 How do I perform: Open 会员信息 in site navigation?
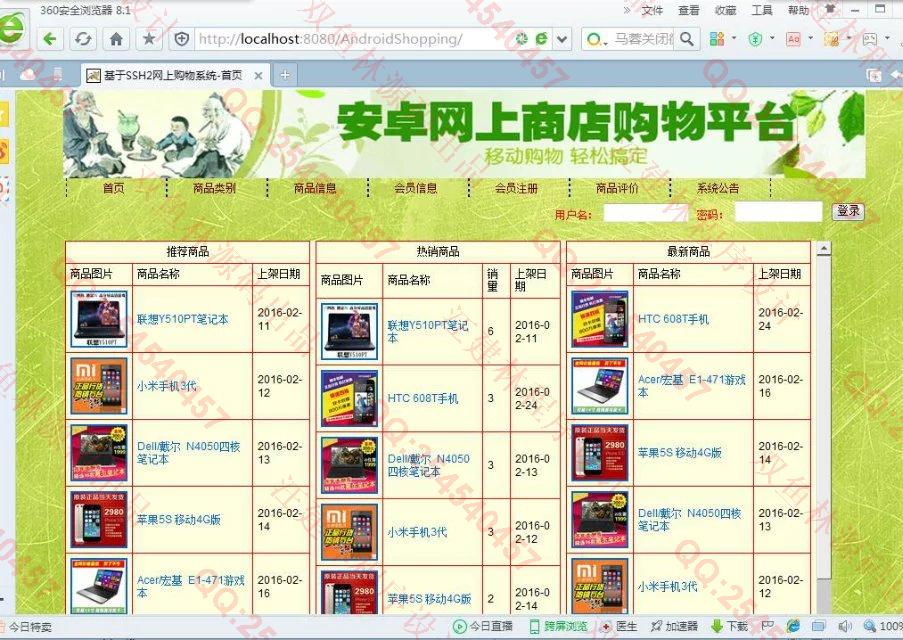tap(416, 188)
